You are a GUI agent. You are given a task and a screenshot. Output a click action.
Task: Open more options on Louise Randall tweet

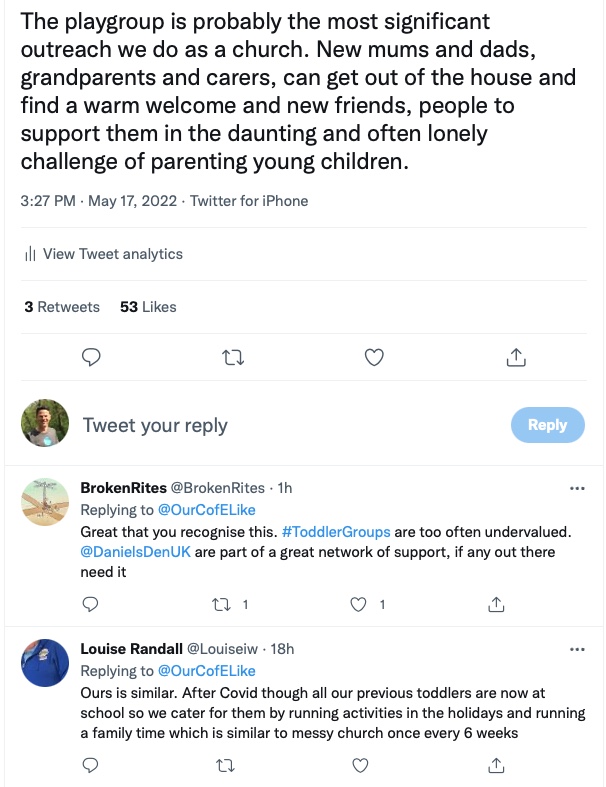point(576,649)
